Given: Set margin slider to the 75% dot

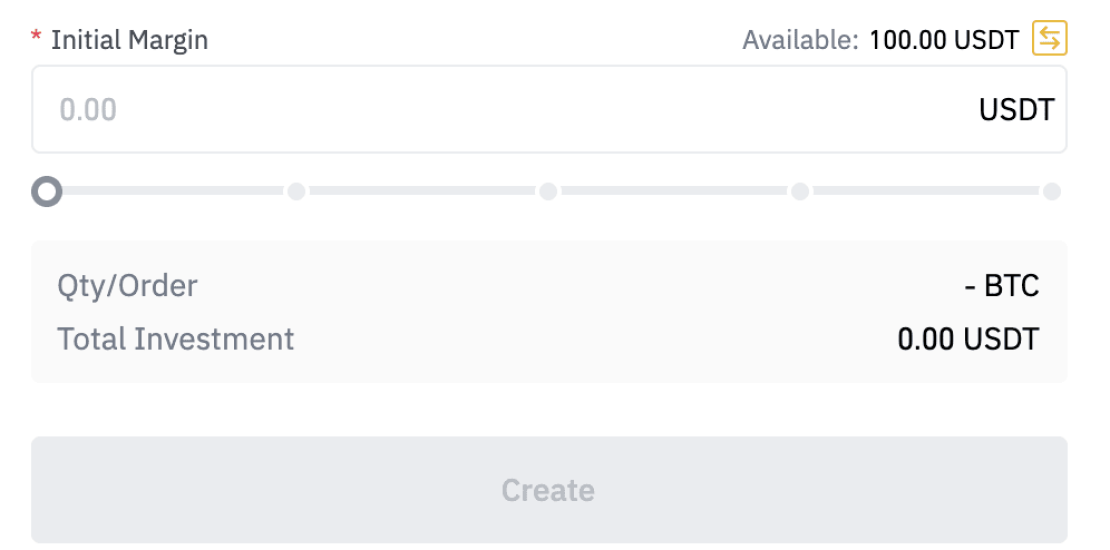Looking at the screenshot, I should click(800, 191).
